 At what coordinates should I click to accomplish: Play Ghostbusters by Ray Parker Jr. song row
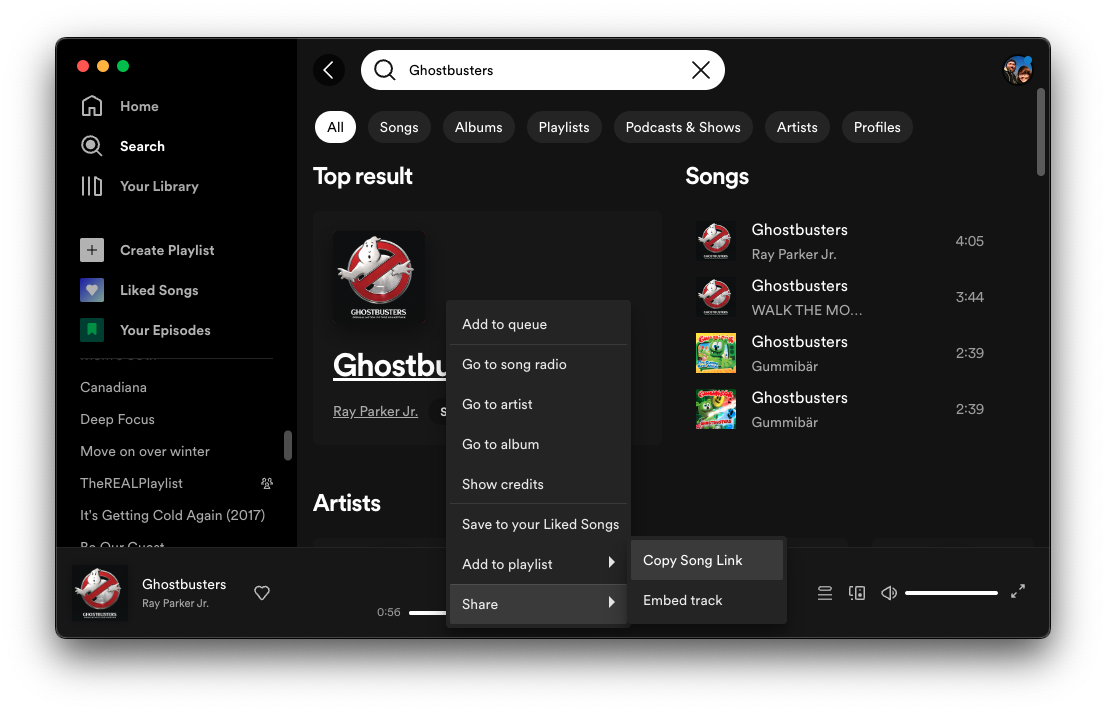(846, 241)
